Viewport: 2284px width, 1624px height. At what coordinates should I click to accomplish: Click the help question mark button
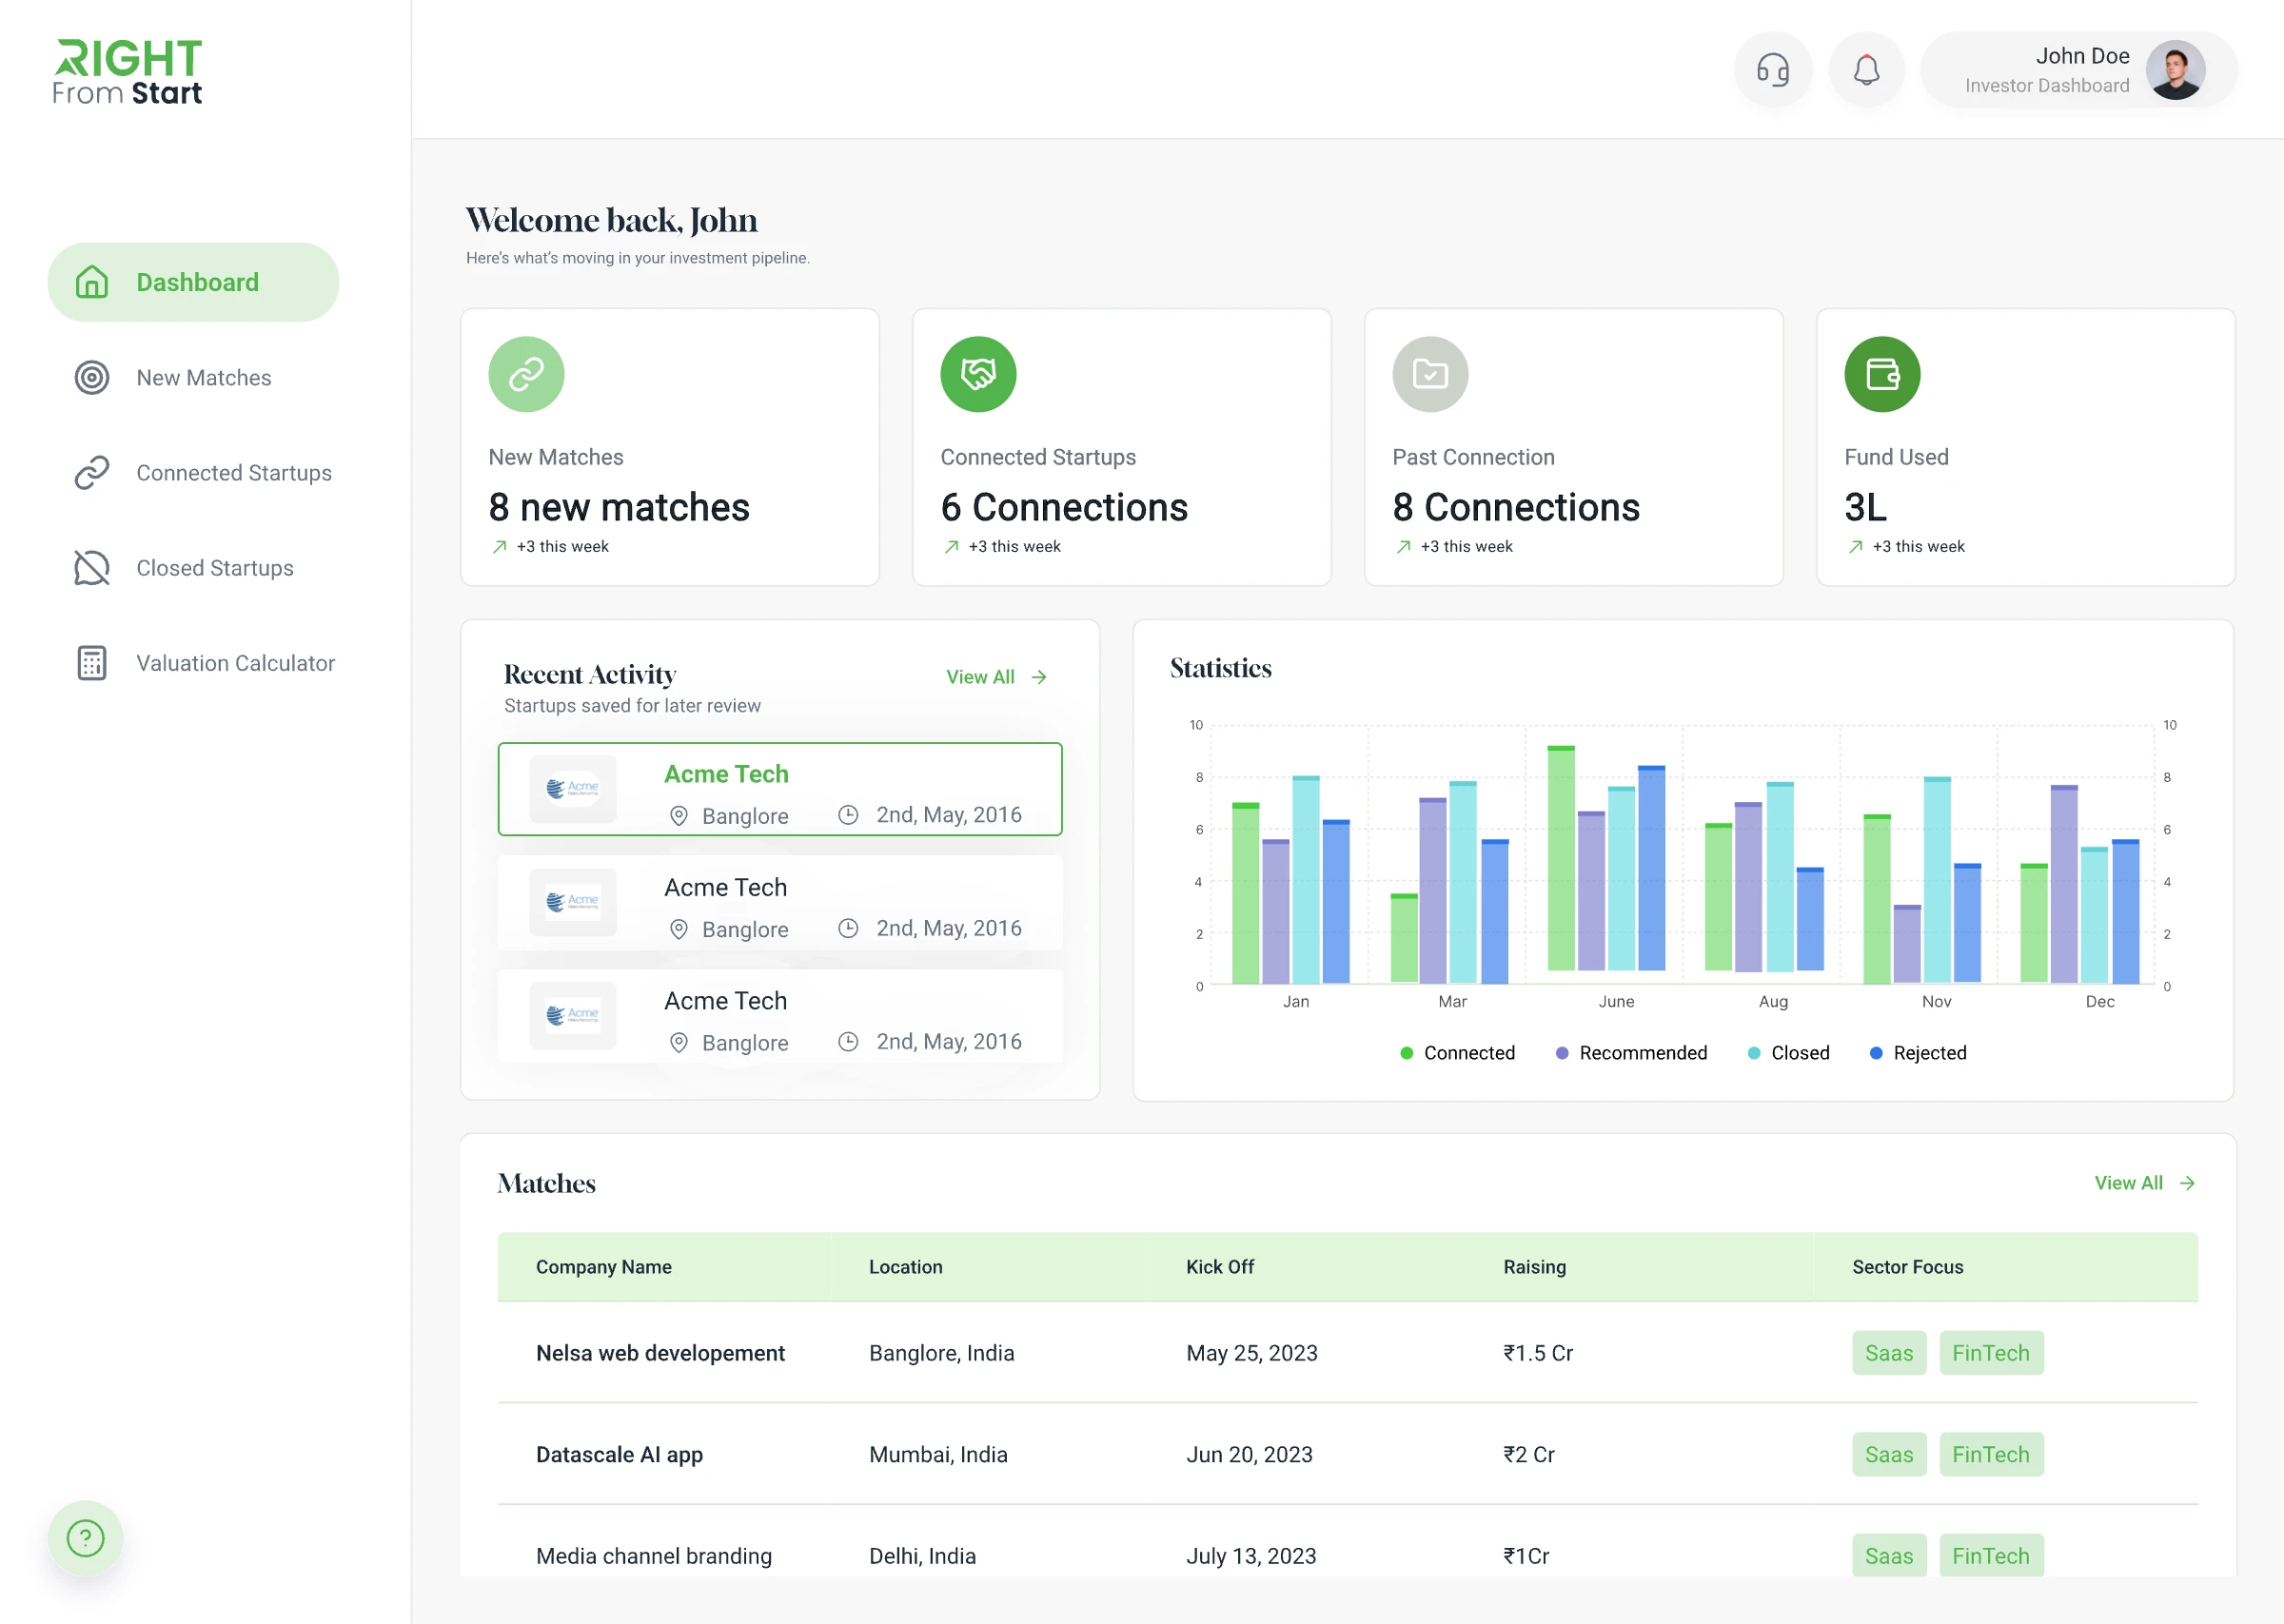coord(85,1538)
